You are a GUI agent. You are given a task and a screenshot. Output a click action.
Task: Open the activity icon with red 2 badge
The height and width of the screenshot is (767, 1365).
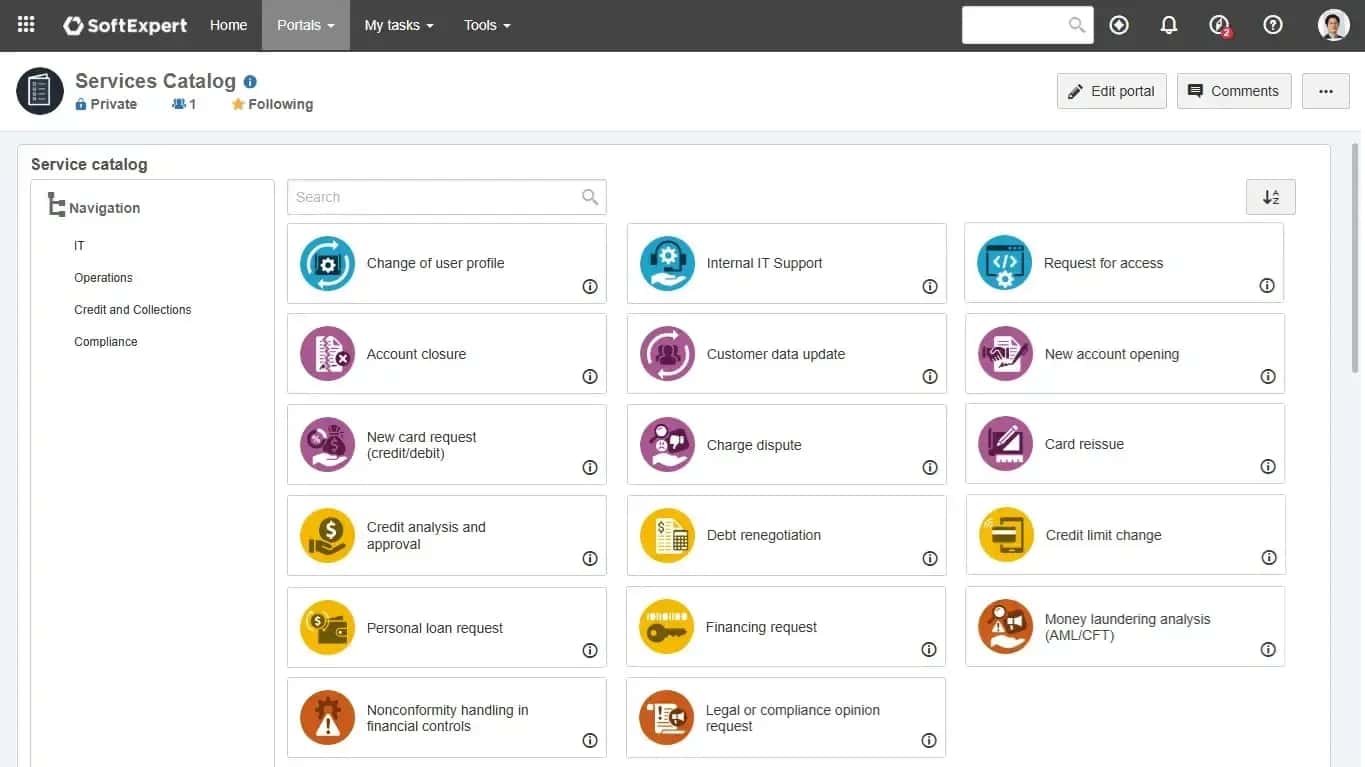coord(1220,26)
